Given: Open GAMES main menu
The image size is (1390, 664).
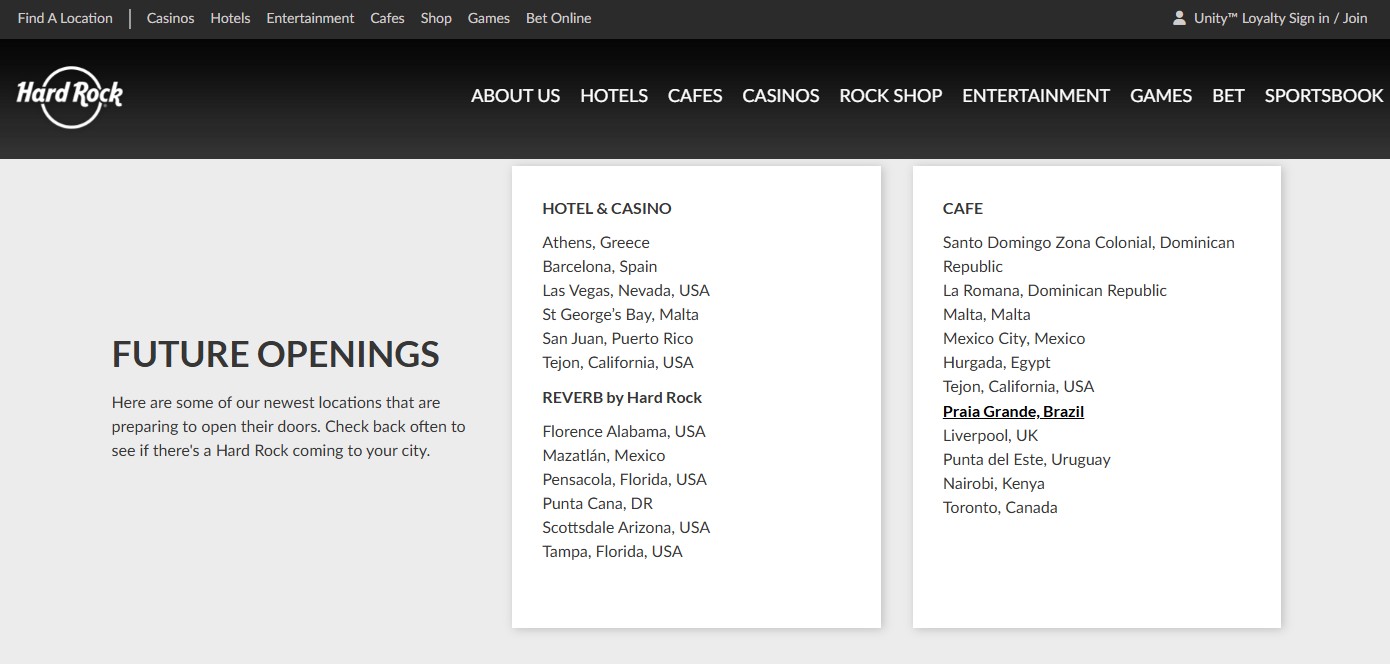Looking at the screenshot, I should pos(1161,96).
